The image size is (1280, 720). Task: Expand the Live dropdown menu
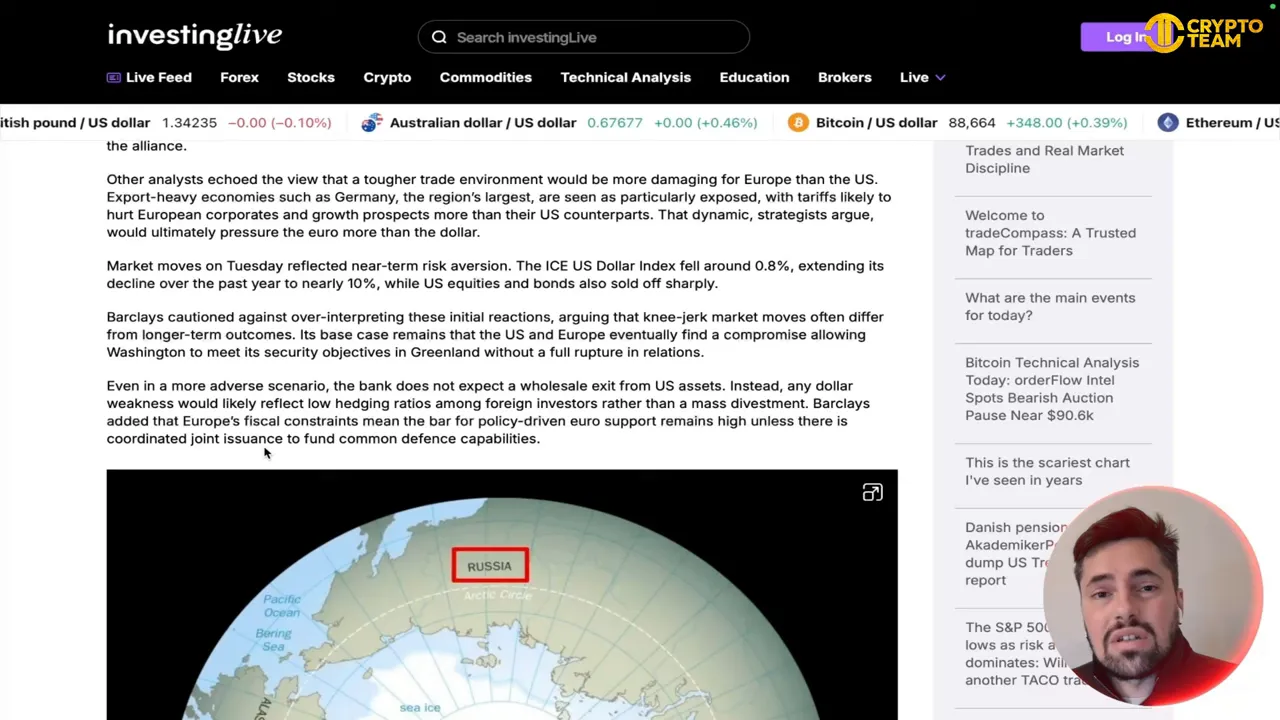[x=922, y=77]
